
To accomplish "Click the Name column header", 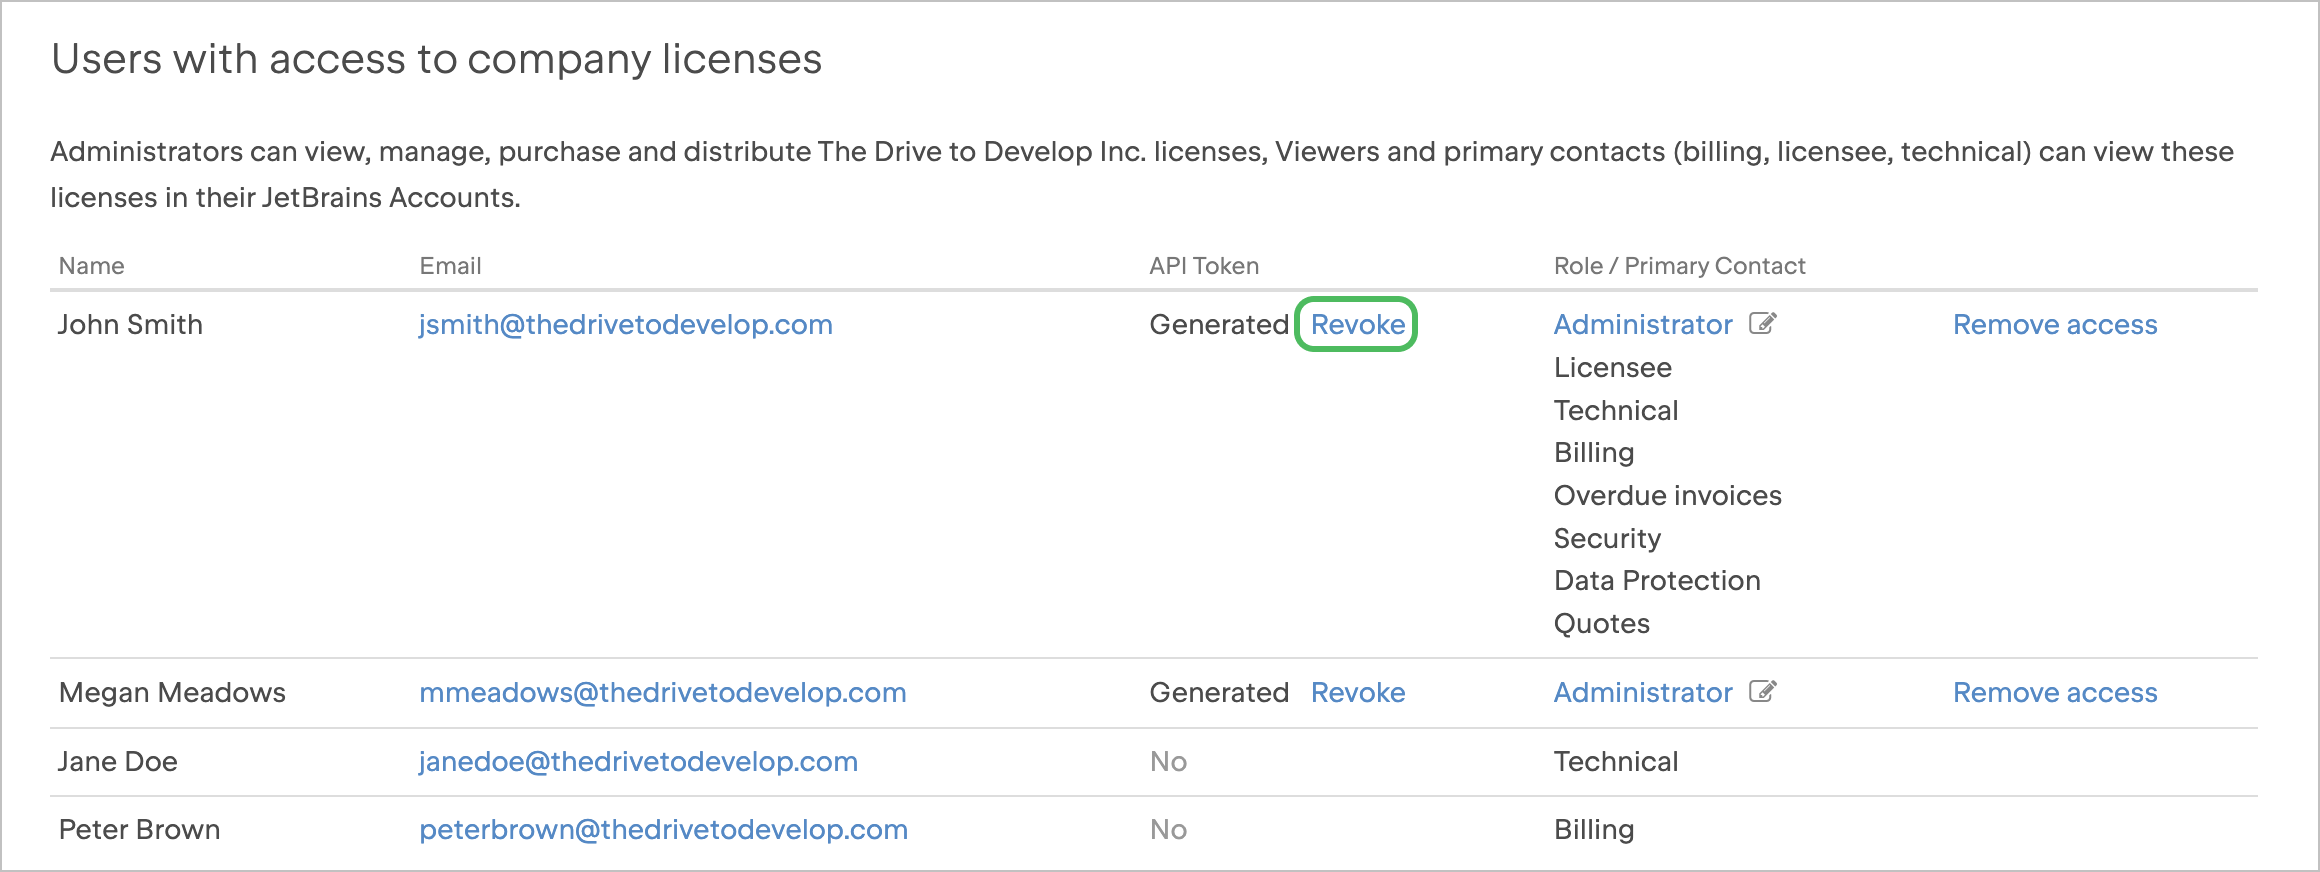I will tap(92, 266).
